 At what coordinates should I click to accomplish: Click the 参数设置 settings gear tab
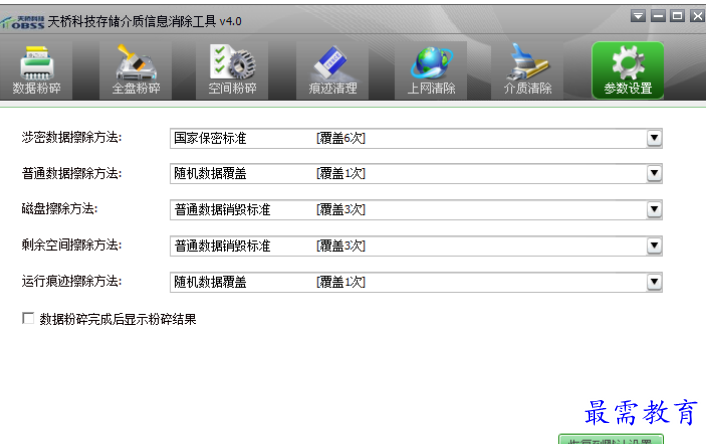tap(628, 70)
